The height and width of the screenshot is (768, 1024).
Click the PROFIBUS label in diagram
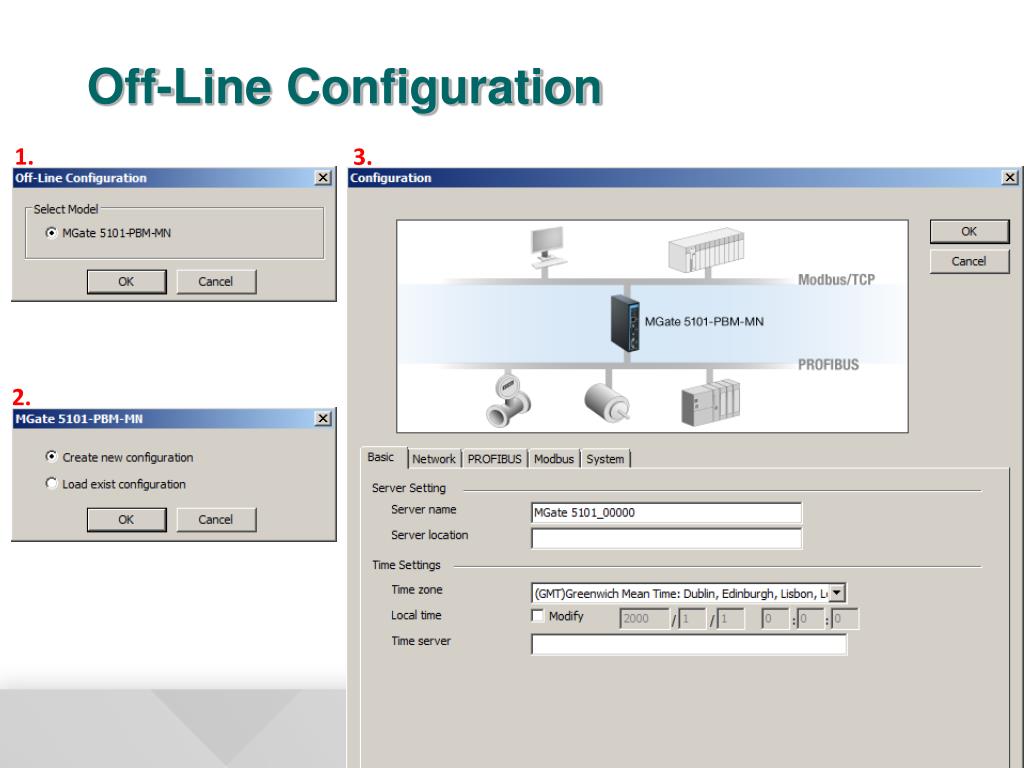pos(828,365)
